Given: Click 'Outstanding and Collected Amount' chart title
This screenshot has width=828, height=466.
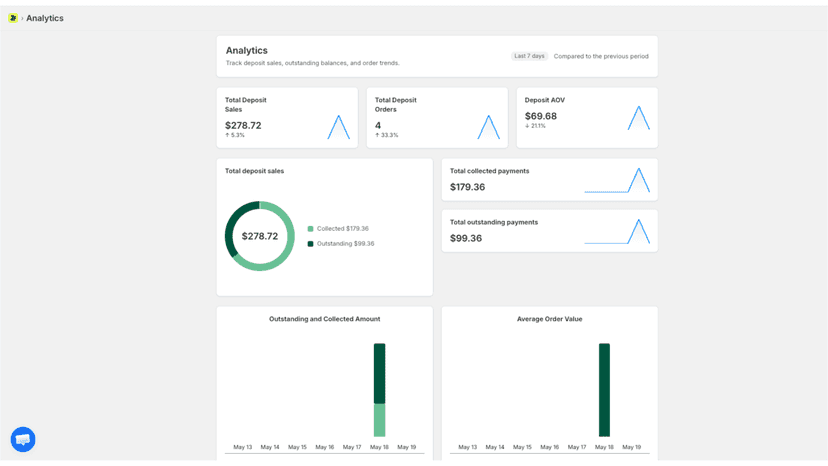Looking at the screenshot, I should 325,319.
